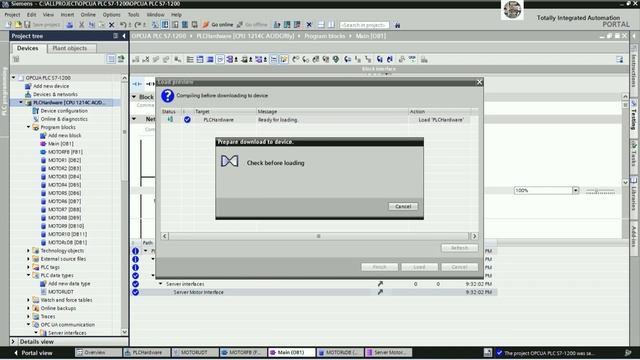
Task: Select MOTORUDT data type in tree
Action: pos(61,292)
